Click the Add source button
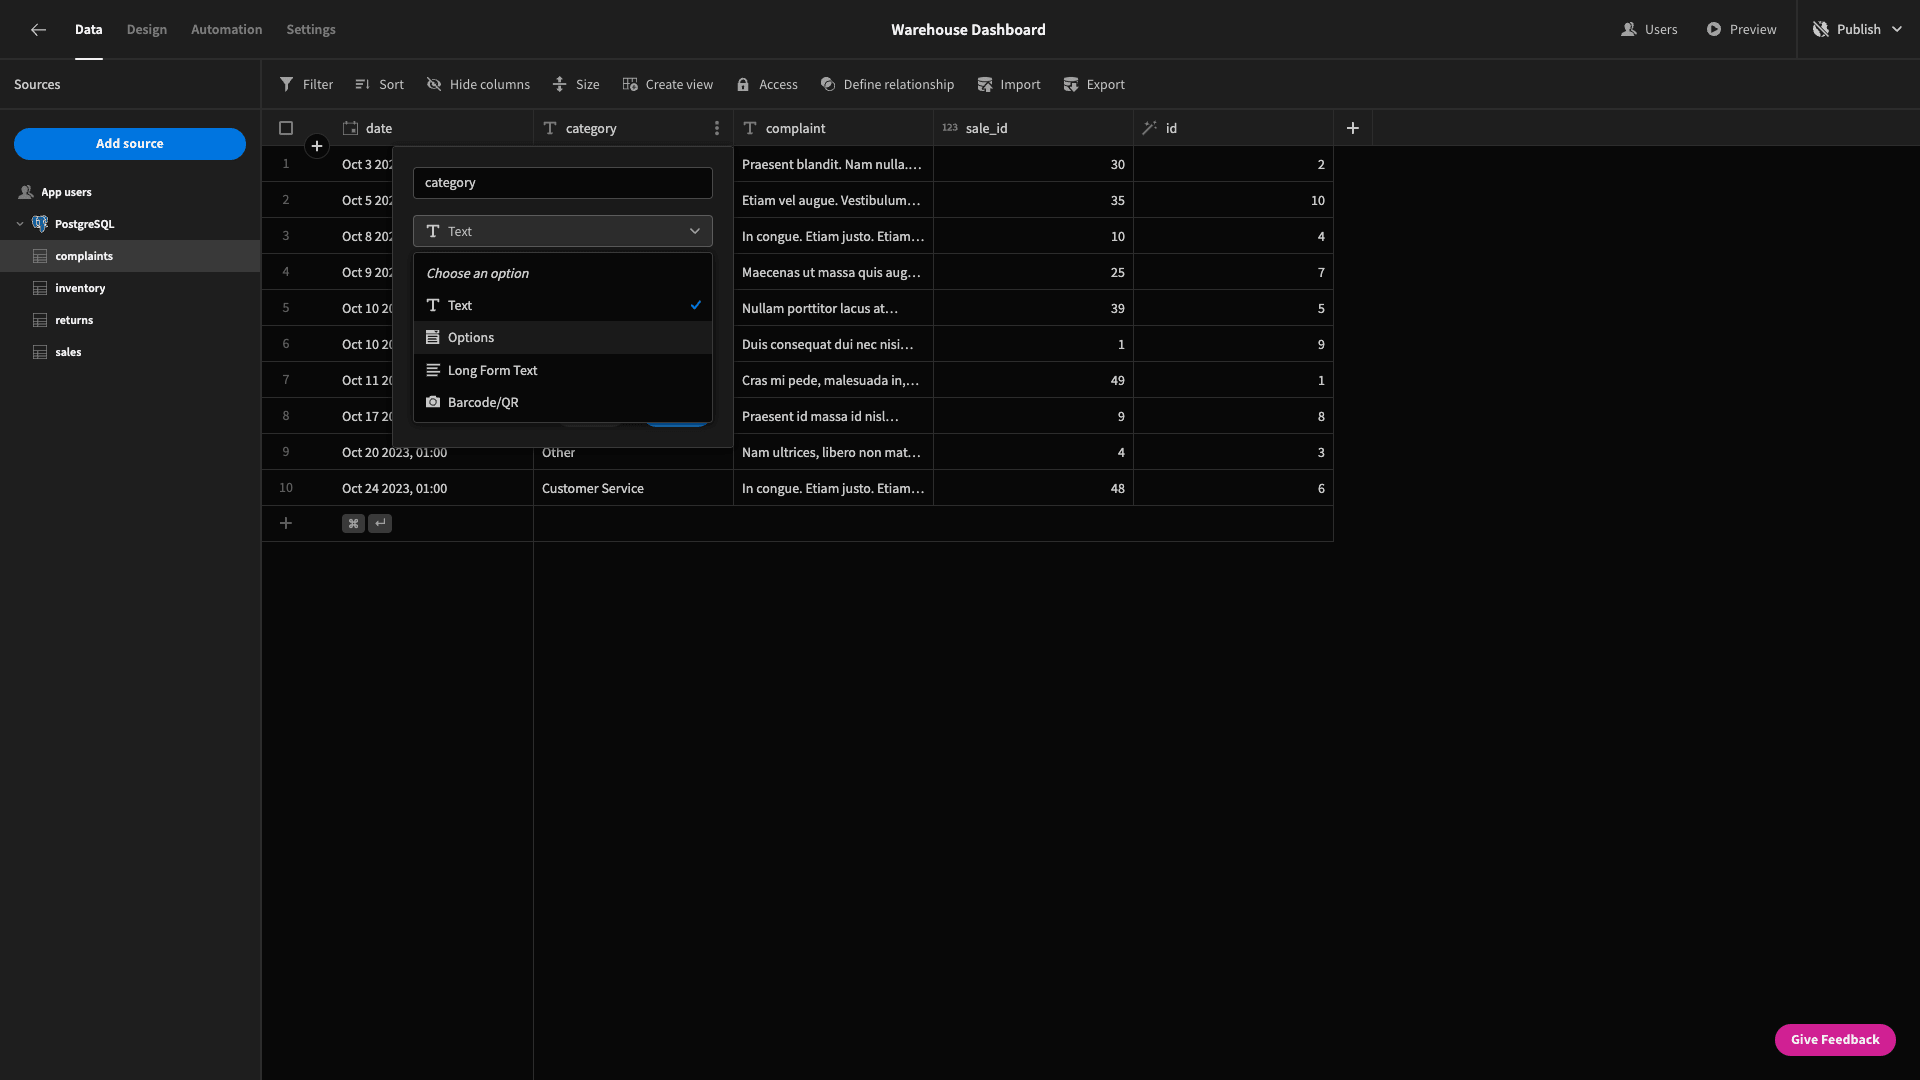Viewport: 1920px width, 1080px height. click(x=130, y=144)
